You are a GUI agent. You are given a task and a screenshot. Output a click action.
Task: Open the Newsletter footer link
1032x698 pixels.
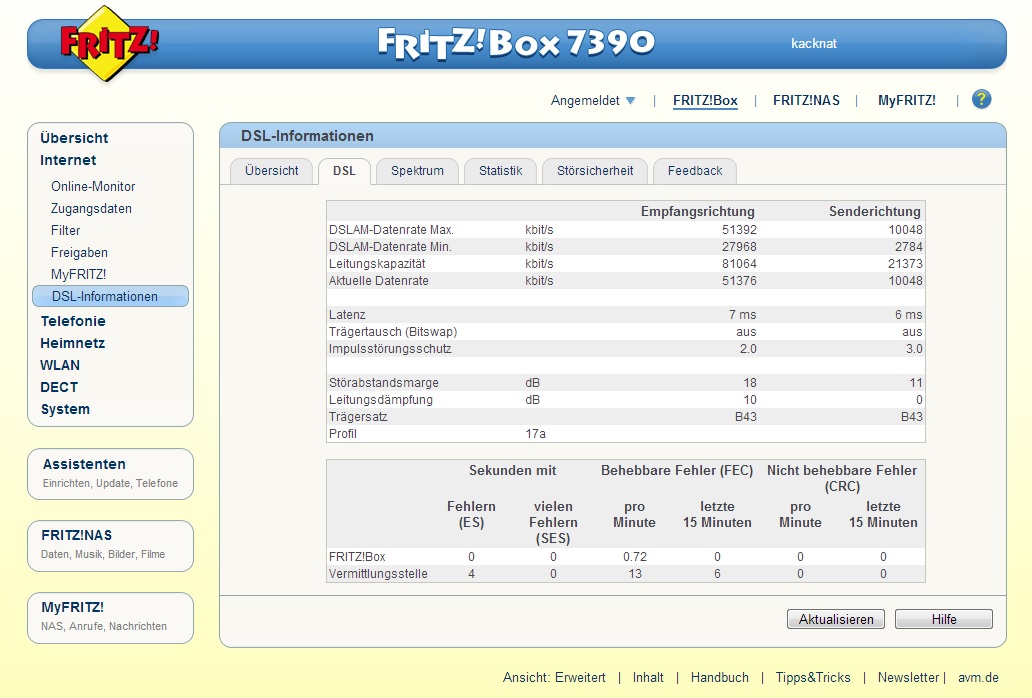click(908, 678)
